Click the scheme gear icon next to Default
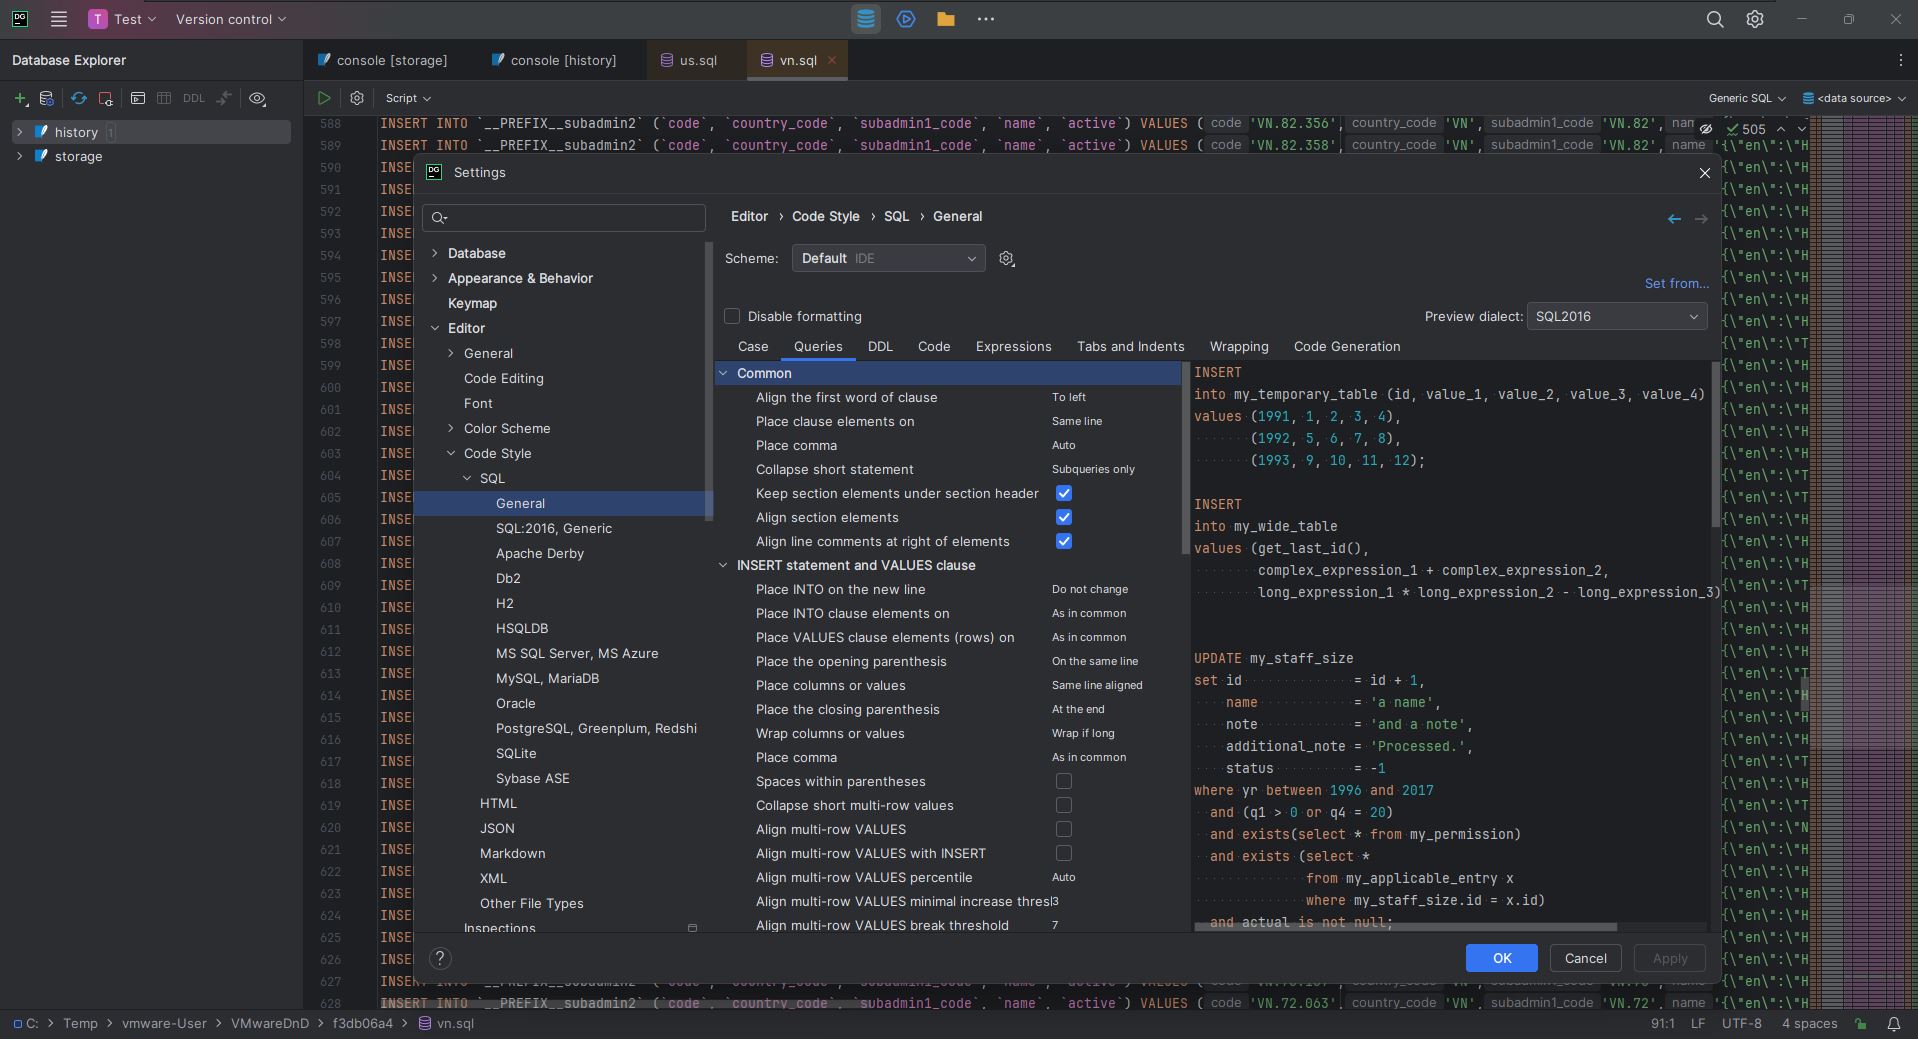Image resolution: width=1918 pixels, height=1039 pixels. click(1006, 259)
